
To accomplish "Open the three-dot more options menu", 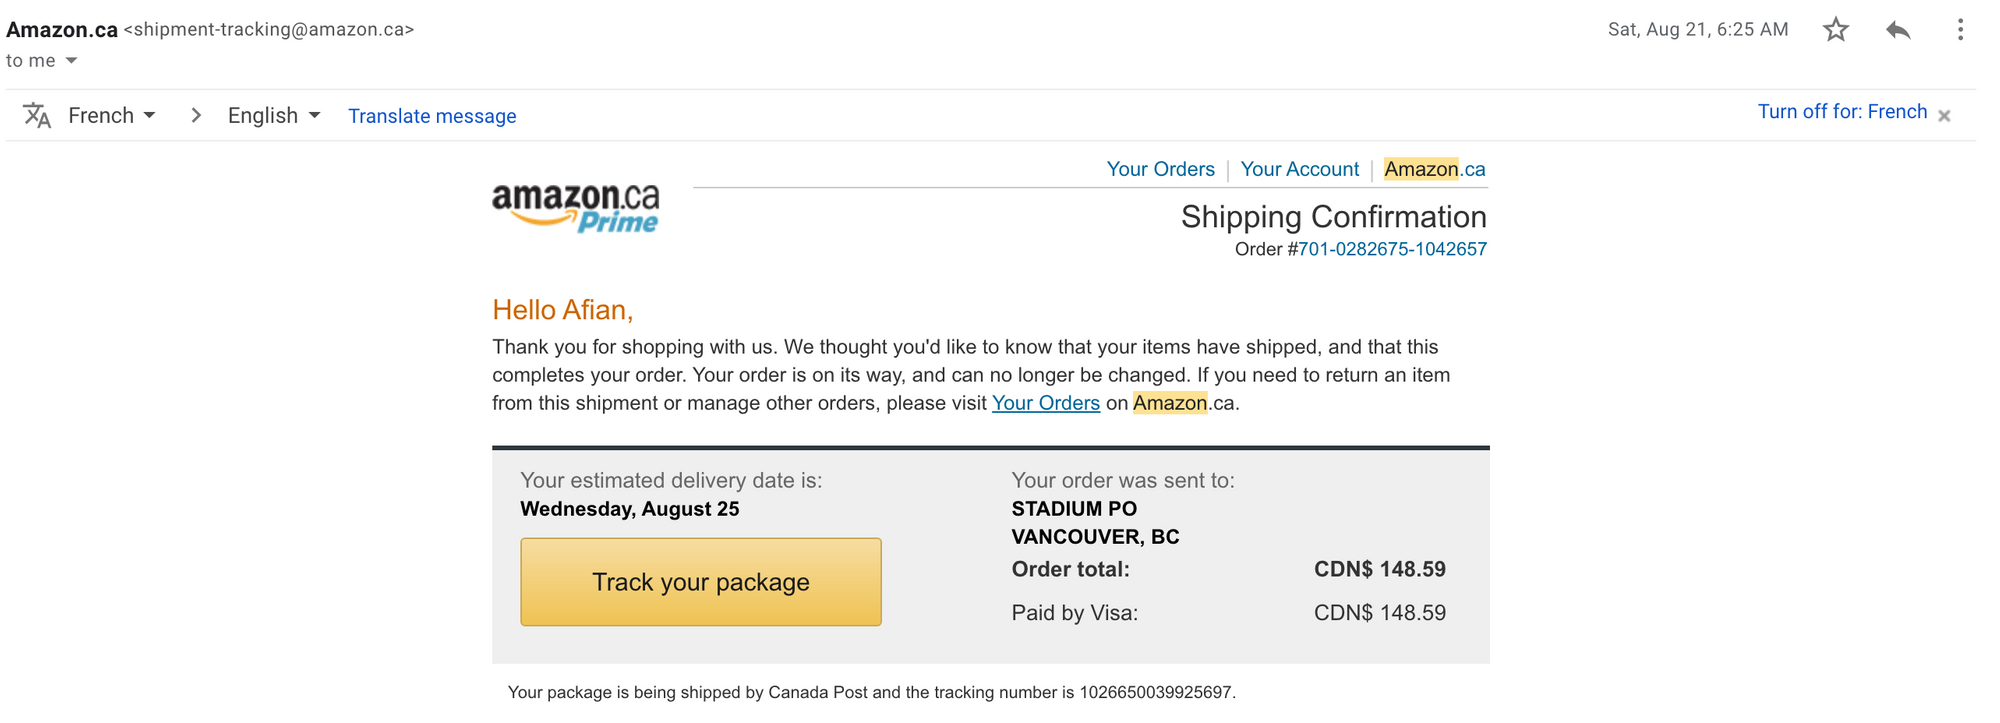I will coord(1959,29).
